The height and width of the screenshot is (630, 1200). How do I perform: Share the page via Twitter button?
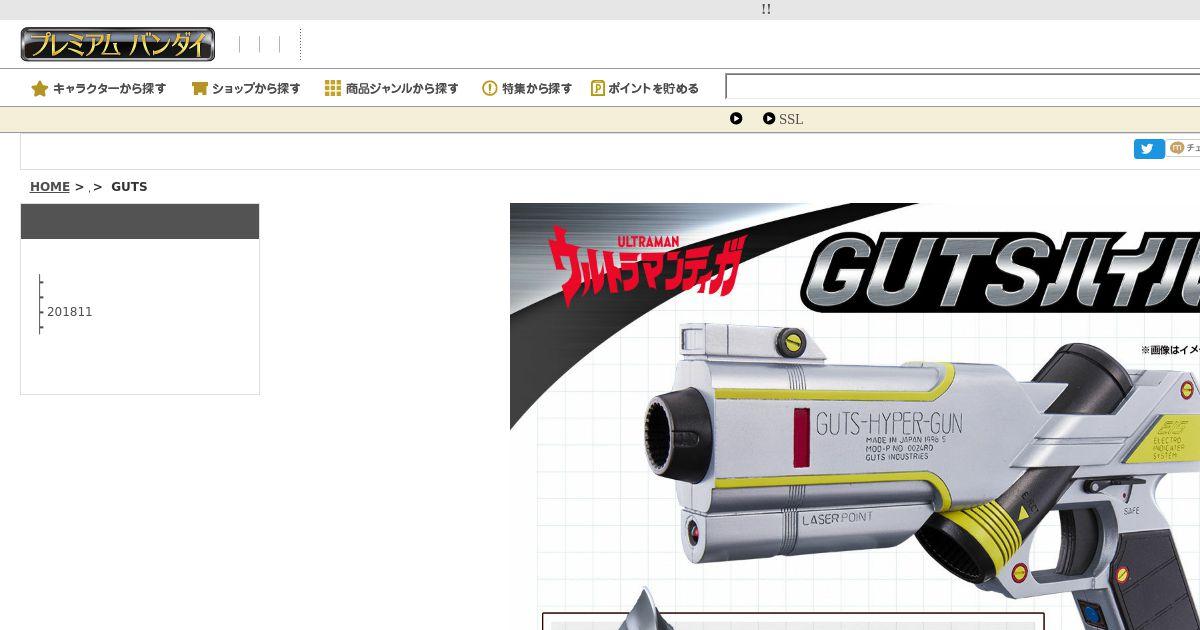click(1149, 149)
